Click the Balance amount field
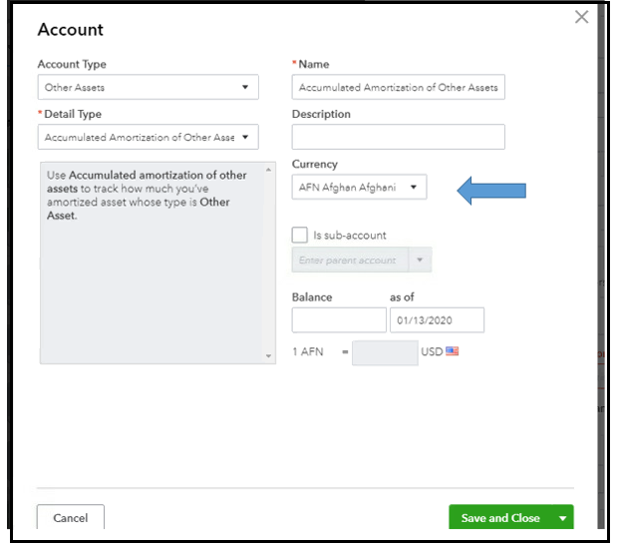Screen dimensions: 619x547 point(338,320)
